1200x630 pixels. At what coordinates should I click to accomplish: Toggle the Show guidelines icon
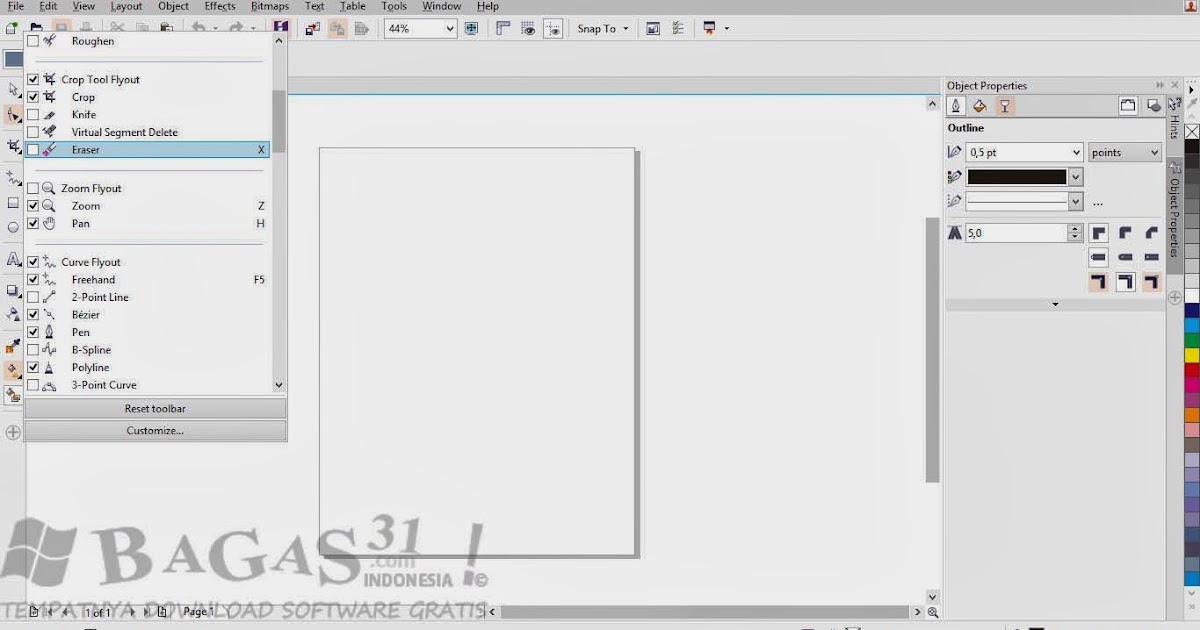(x=553, y=29)
